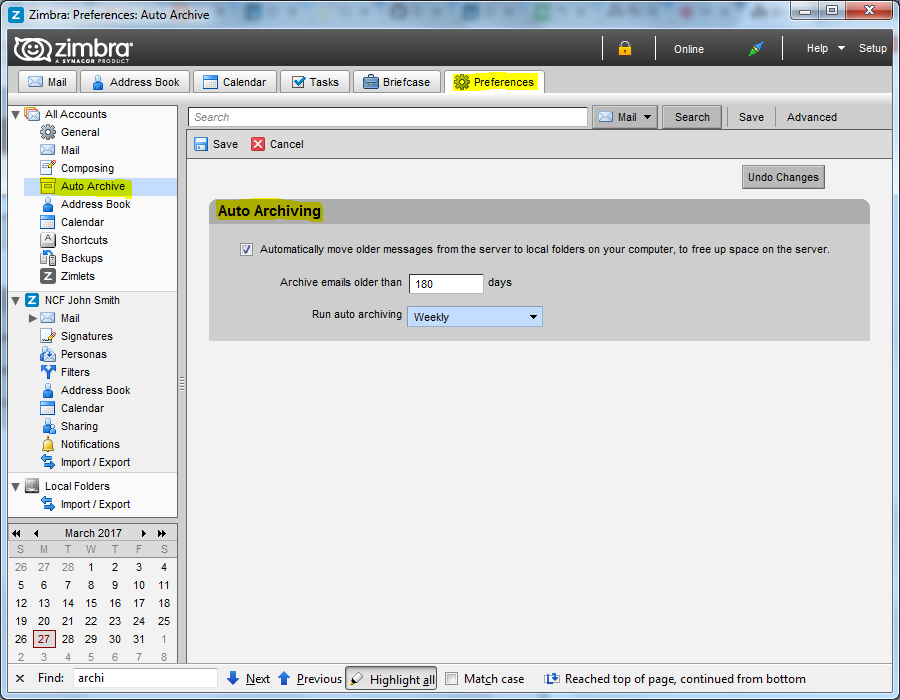This screenshot has height=700, width=900.
Task: Open NCF John Smith Calendar settings
Action: 82,409
